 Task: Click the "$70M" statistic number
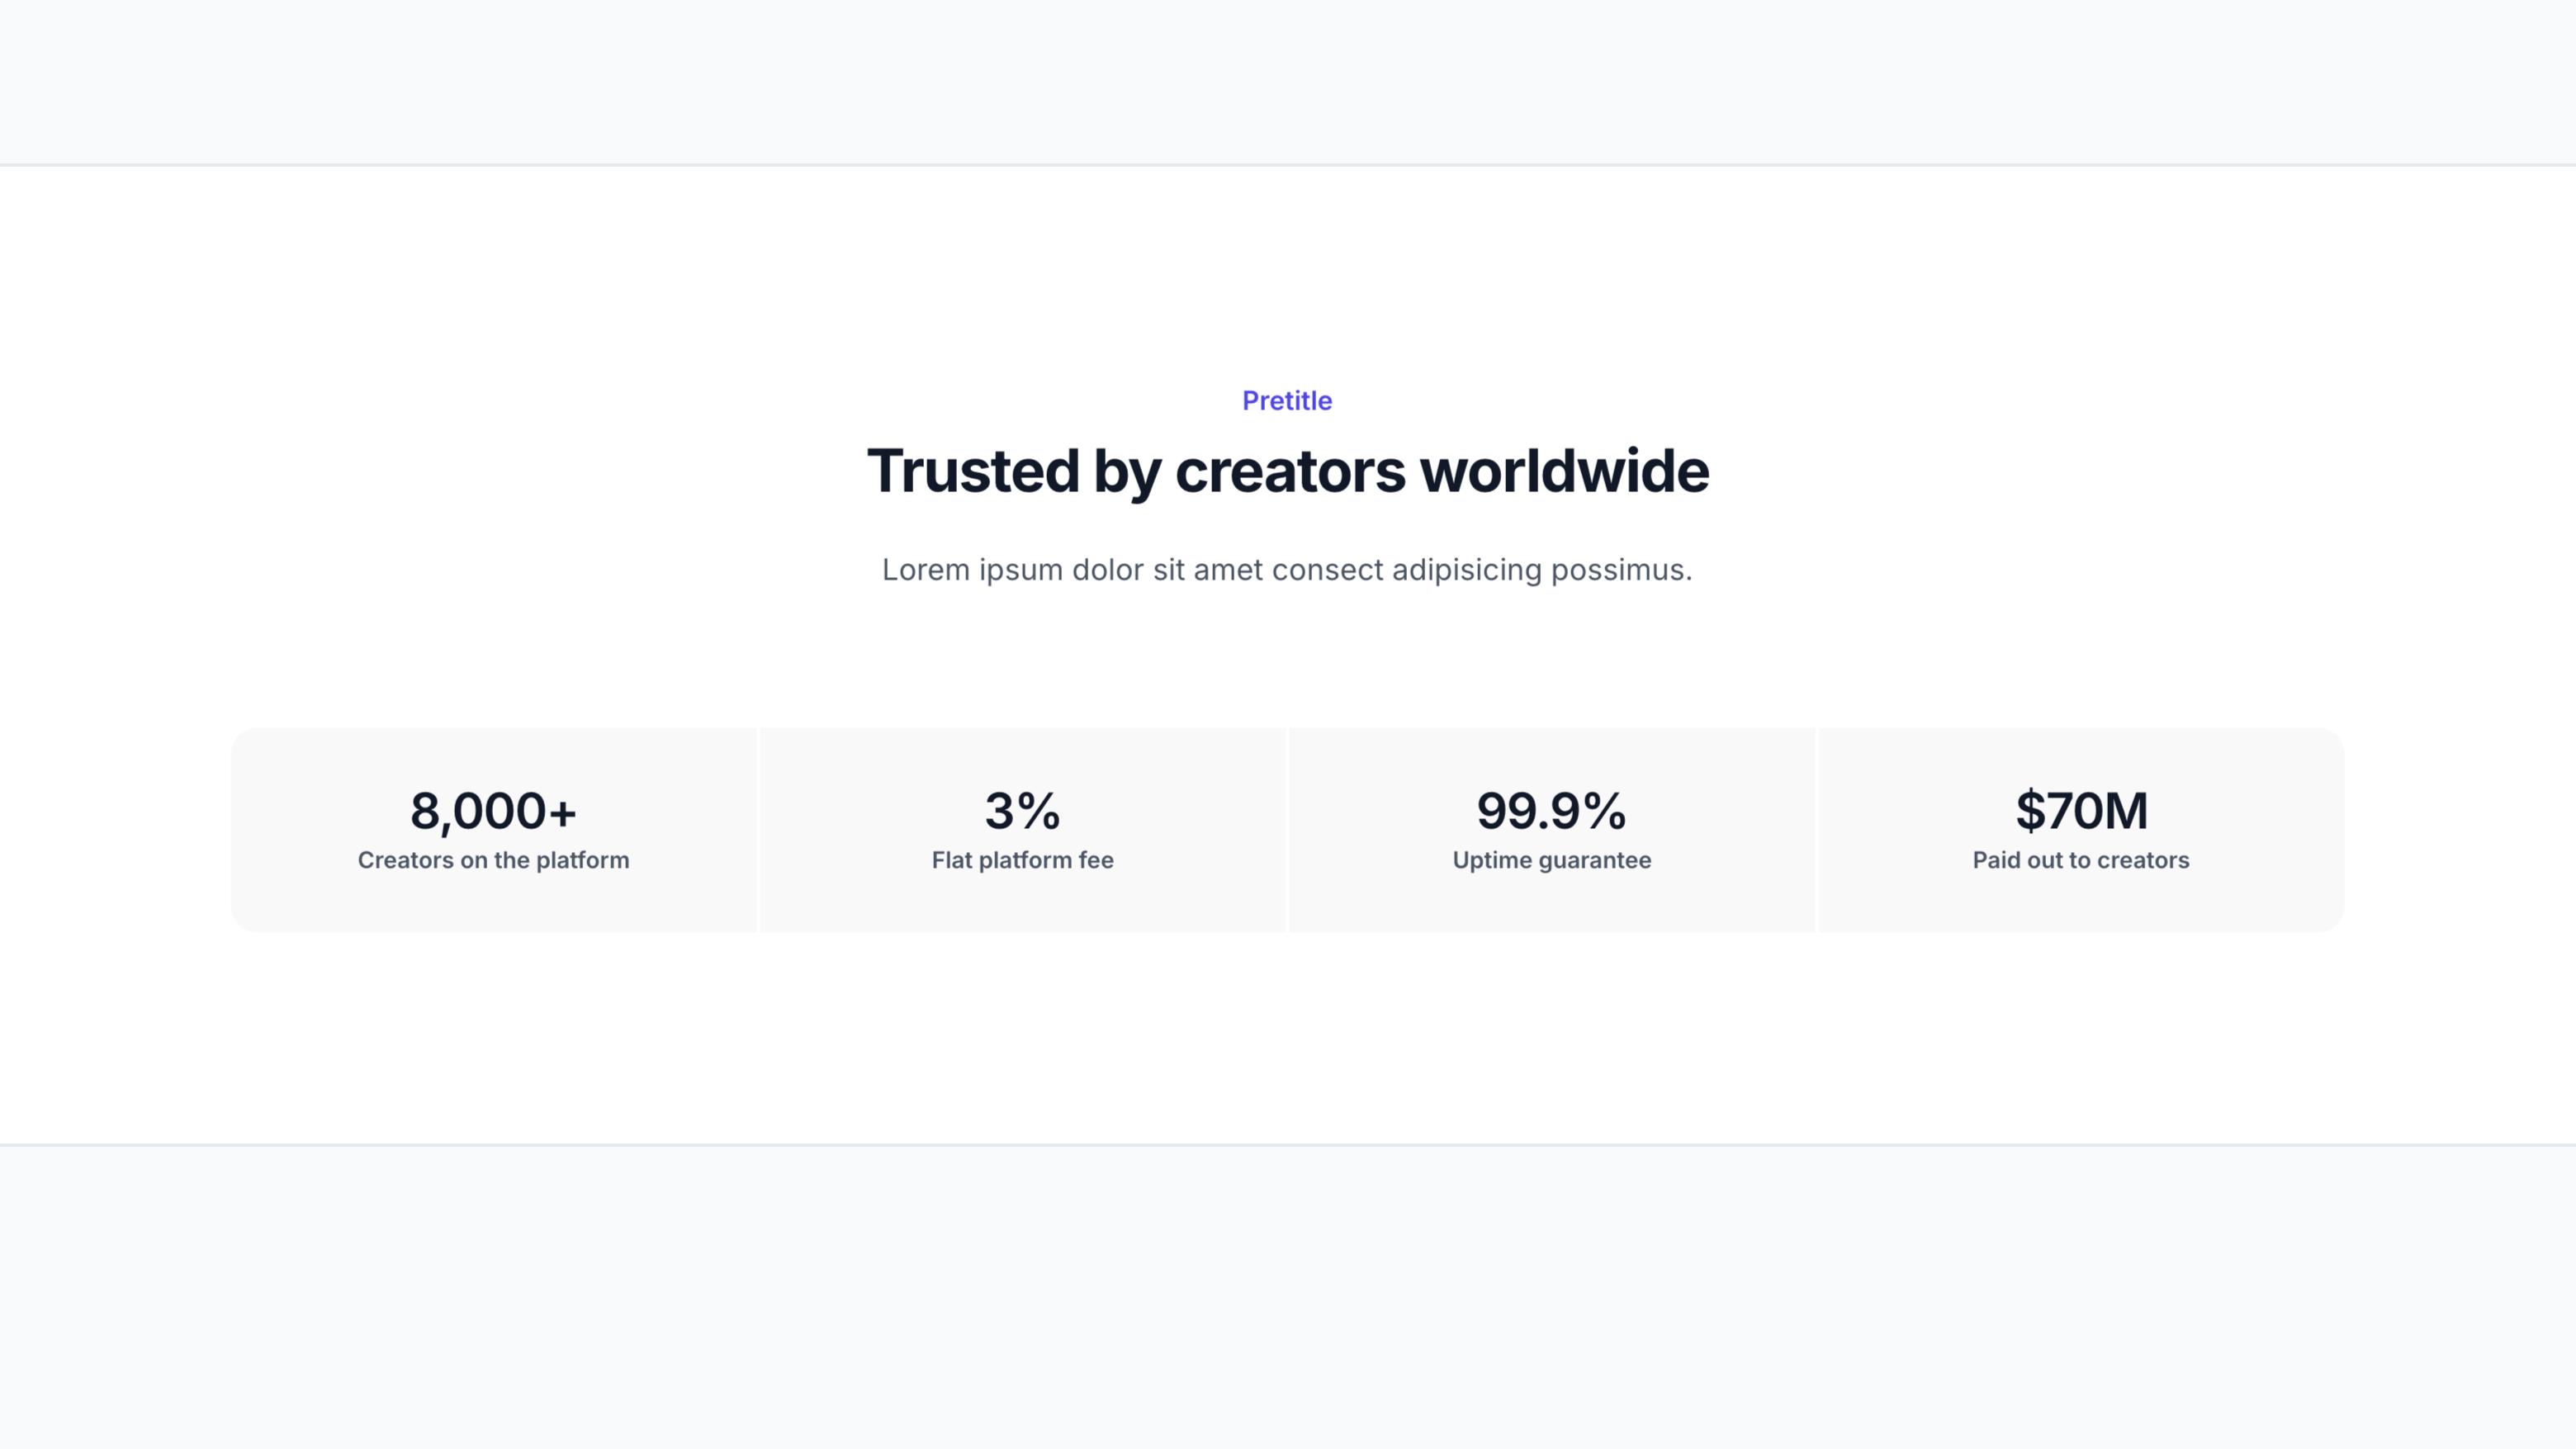click(x=2081, y=810)
